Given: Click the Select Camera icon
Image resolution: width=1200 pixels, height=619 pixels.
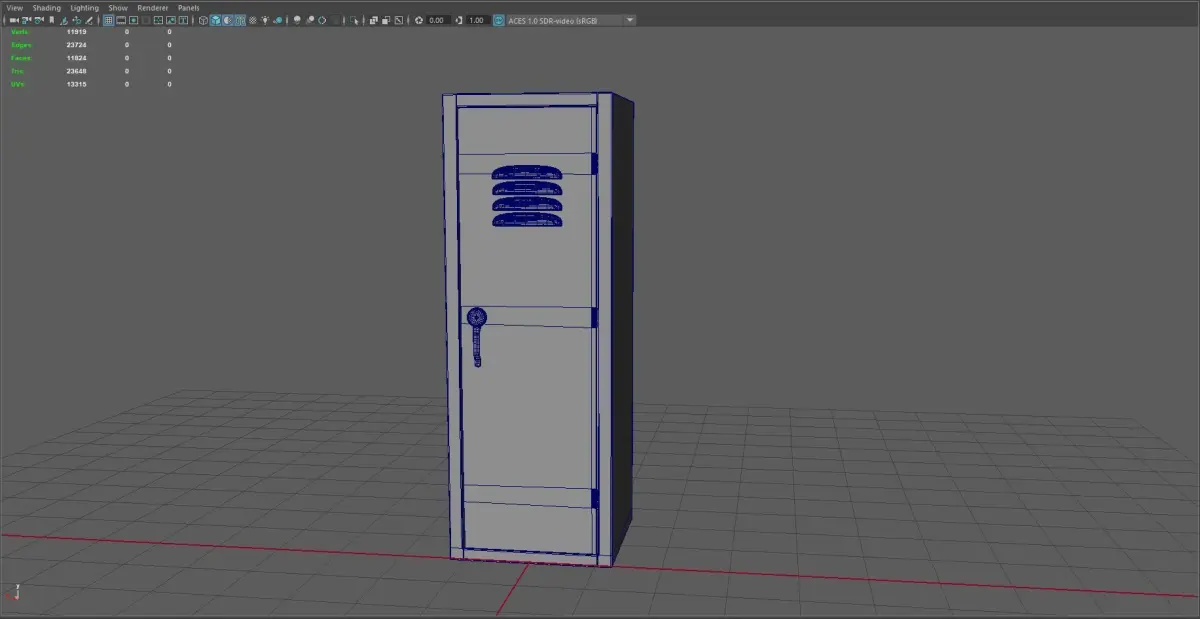Looking at the screenshot, I should 14,20.
